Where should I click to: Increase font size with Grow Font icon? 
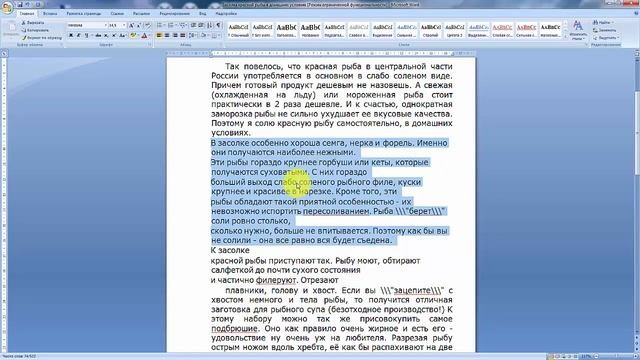[x=131, y=25]
